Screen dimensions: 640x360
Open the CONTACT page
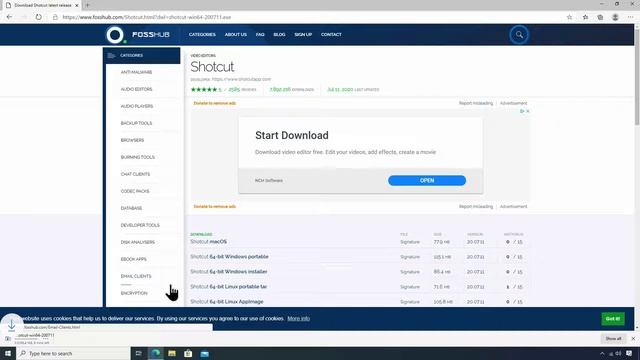(331, 35)
